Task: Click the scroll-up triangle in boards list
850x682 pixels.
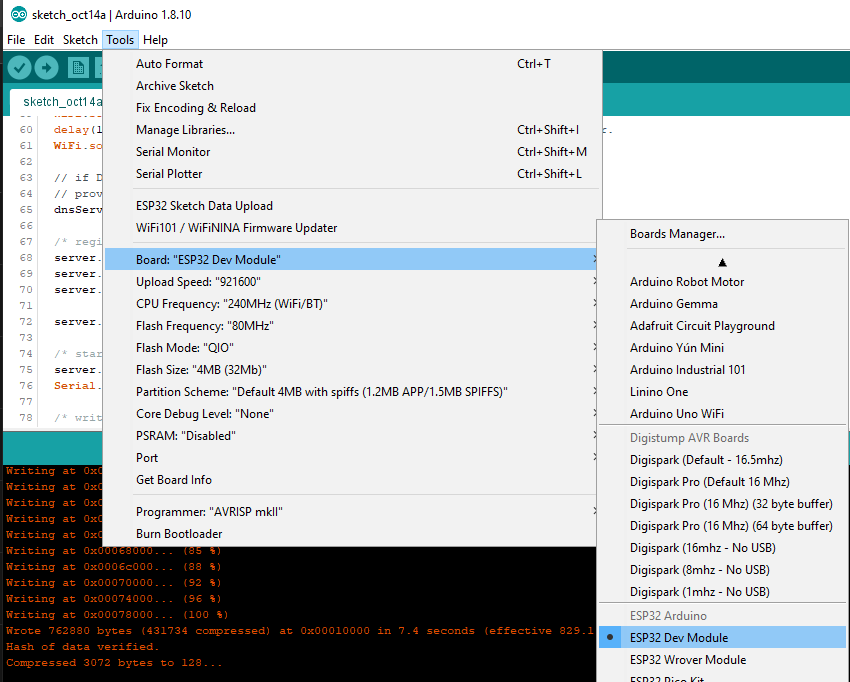Action: click(x=722, y=263)
